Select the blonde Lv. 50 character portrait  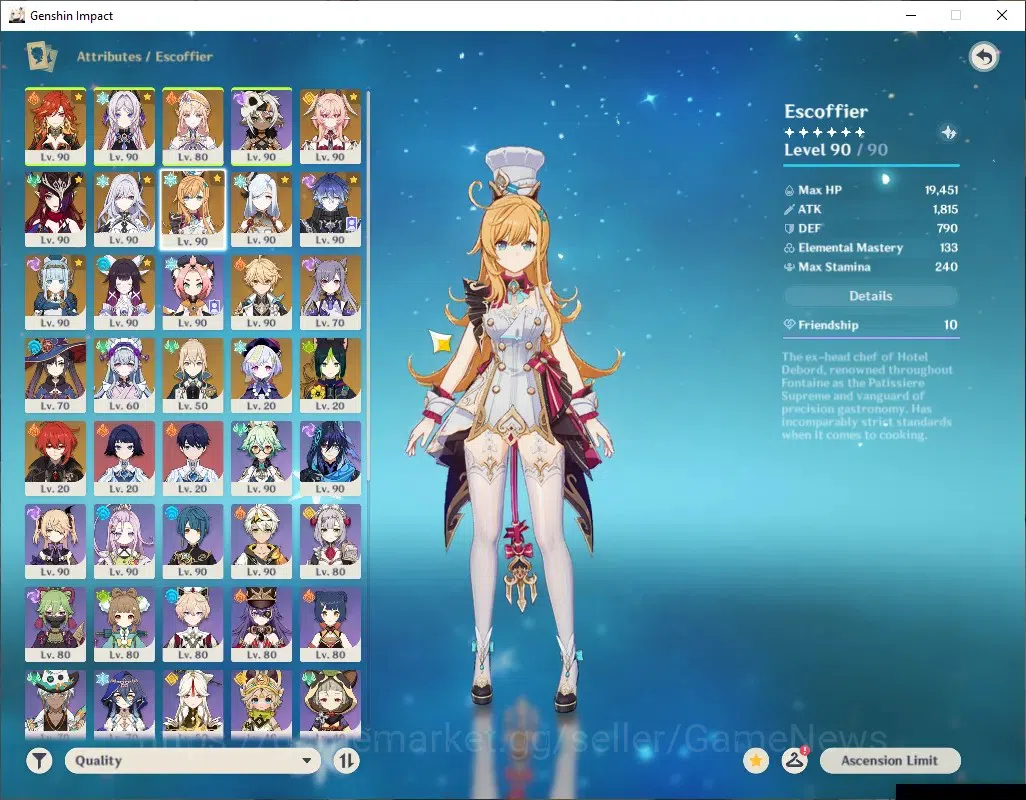(x=192, y=375)
